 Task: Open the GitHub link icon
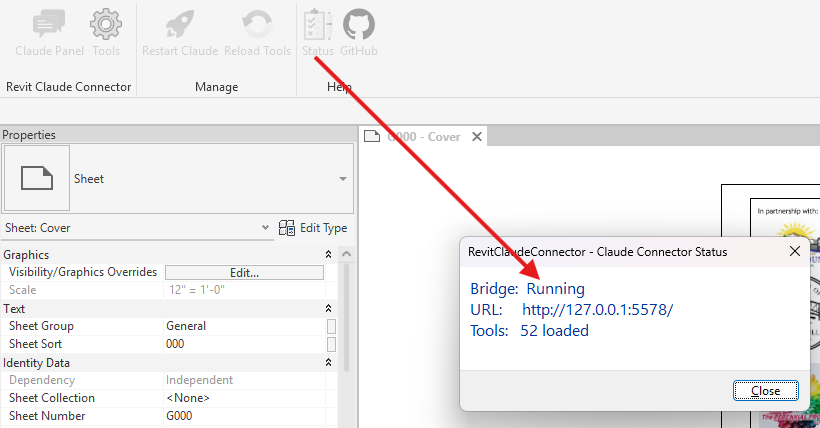(x=359, y=24)
